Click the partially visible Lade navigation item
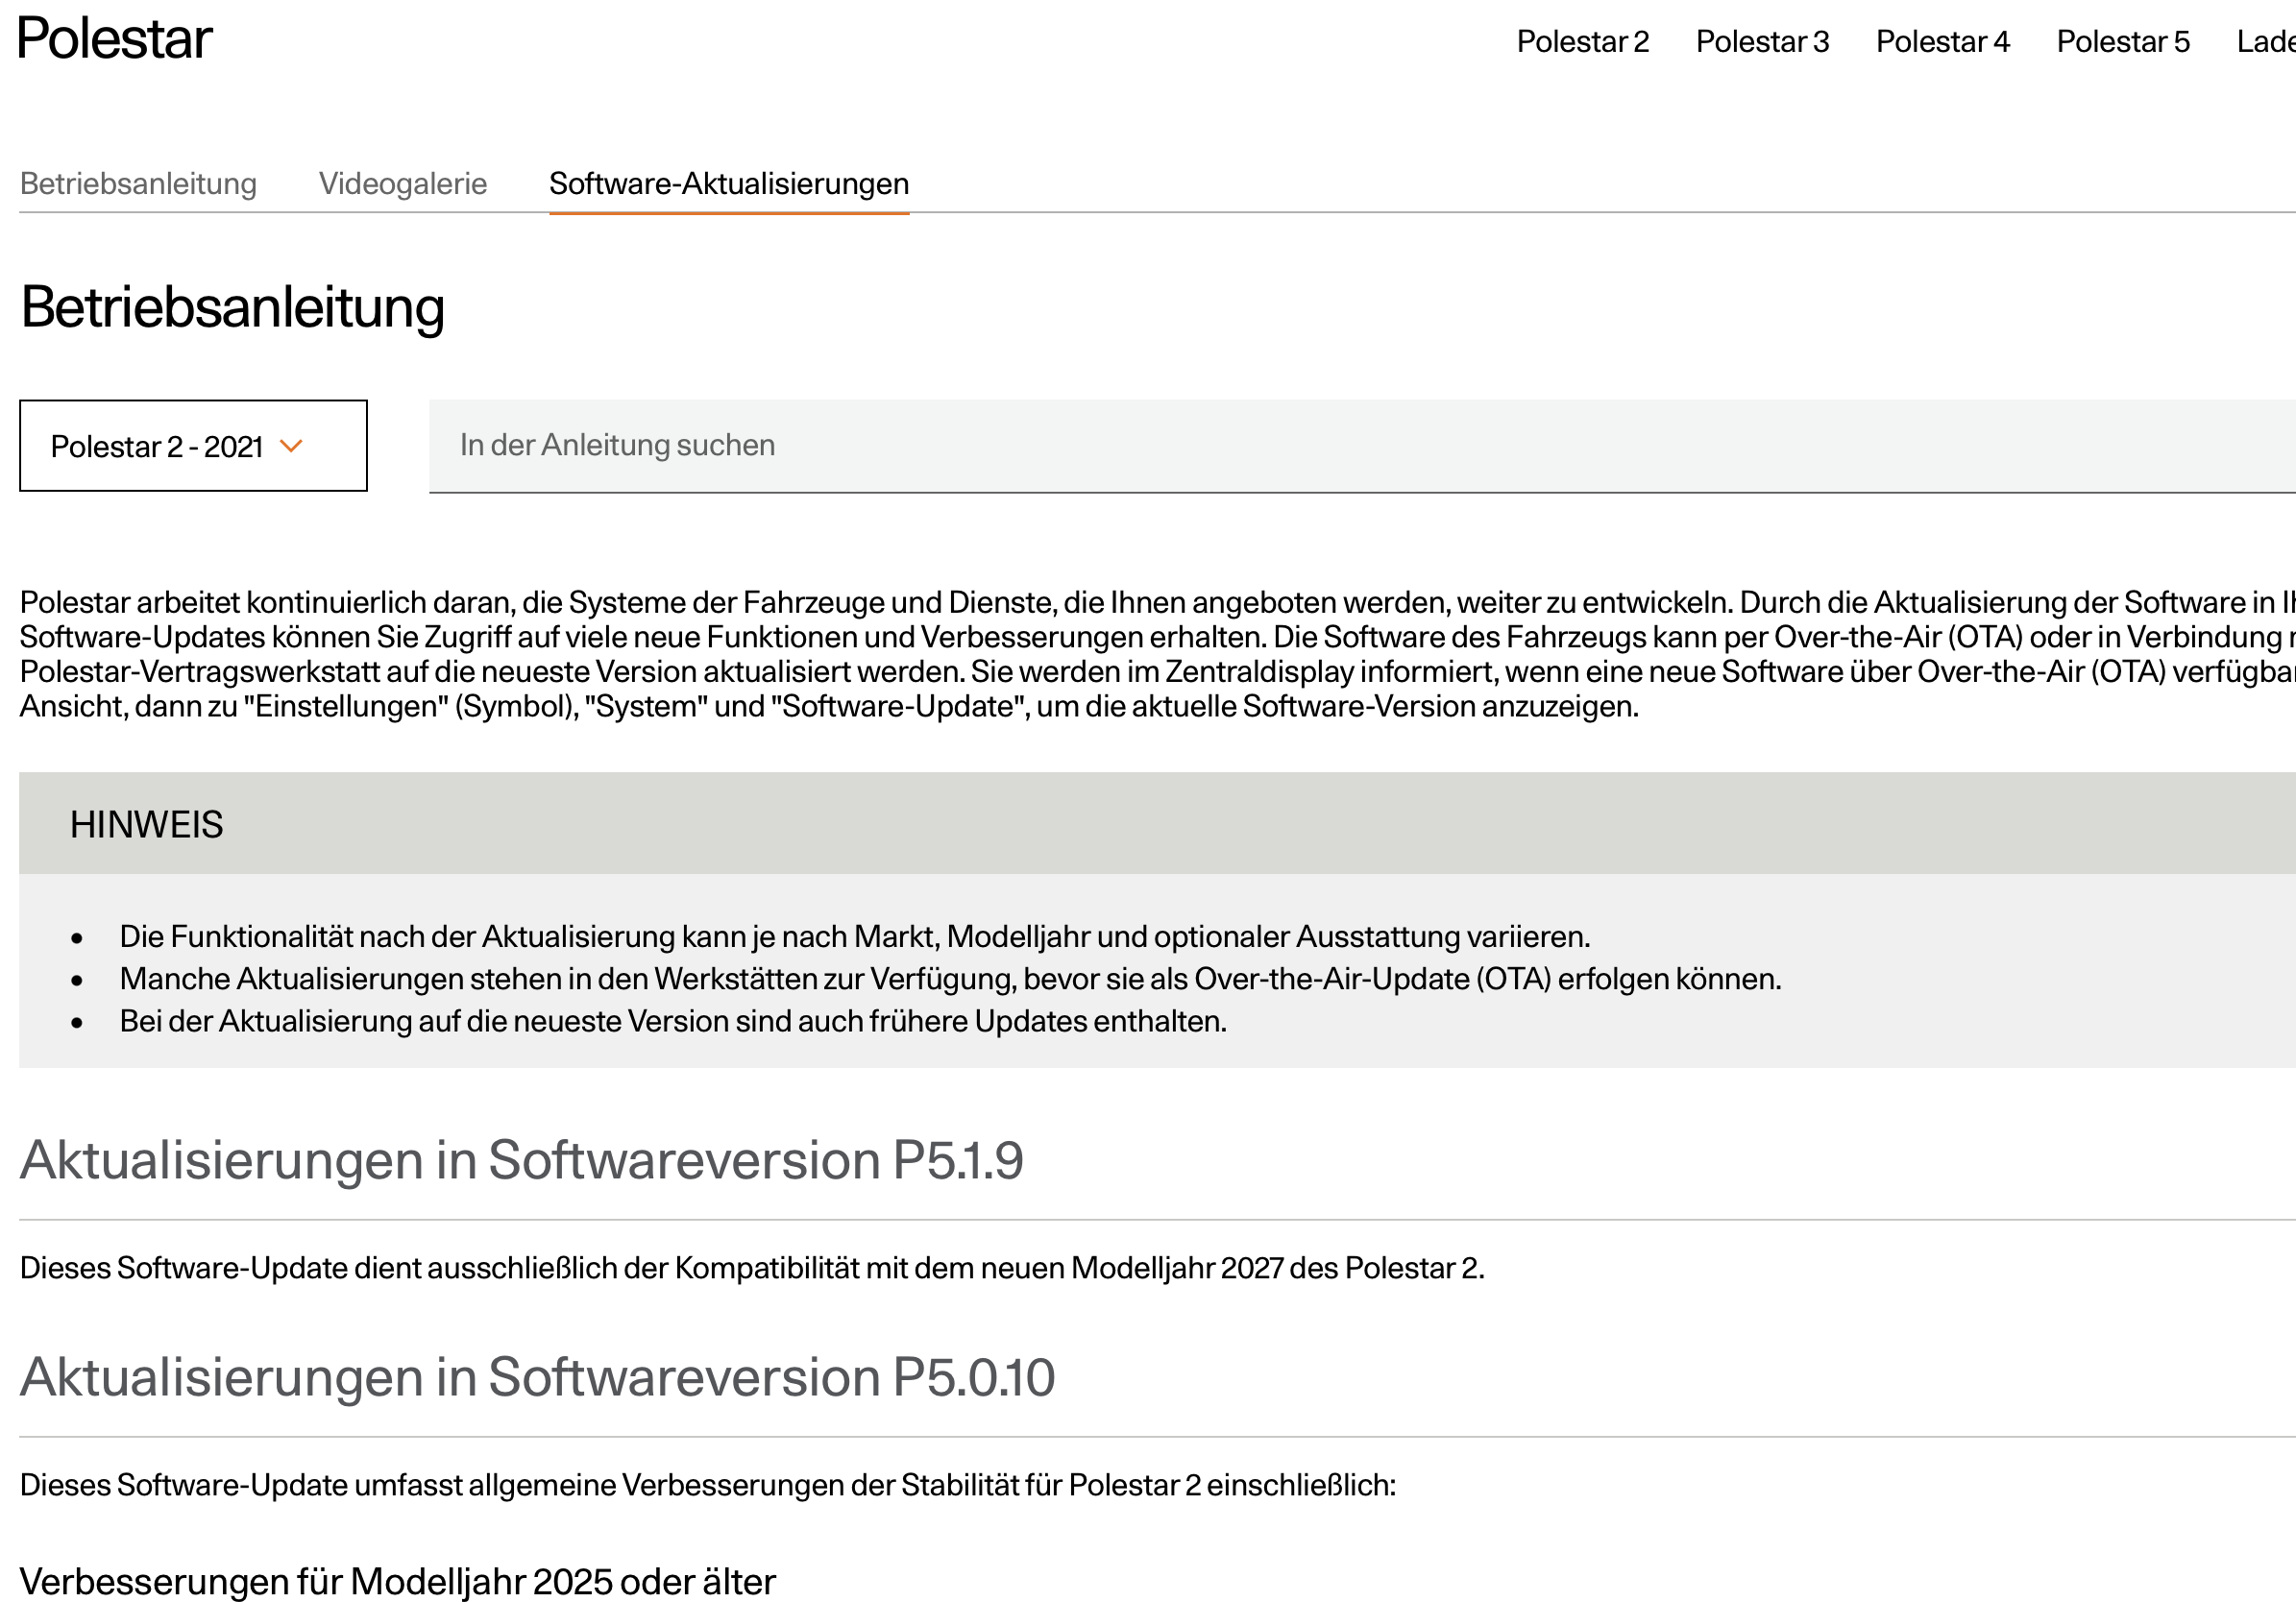This screenshot has width=2296, height=1602. click(2267, 42)
